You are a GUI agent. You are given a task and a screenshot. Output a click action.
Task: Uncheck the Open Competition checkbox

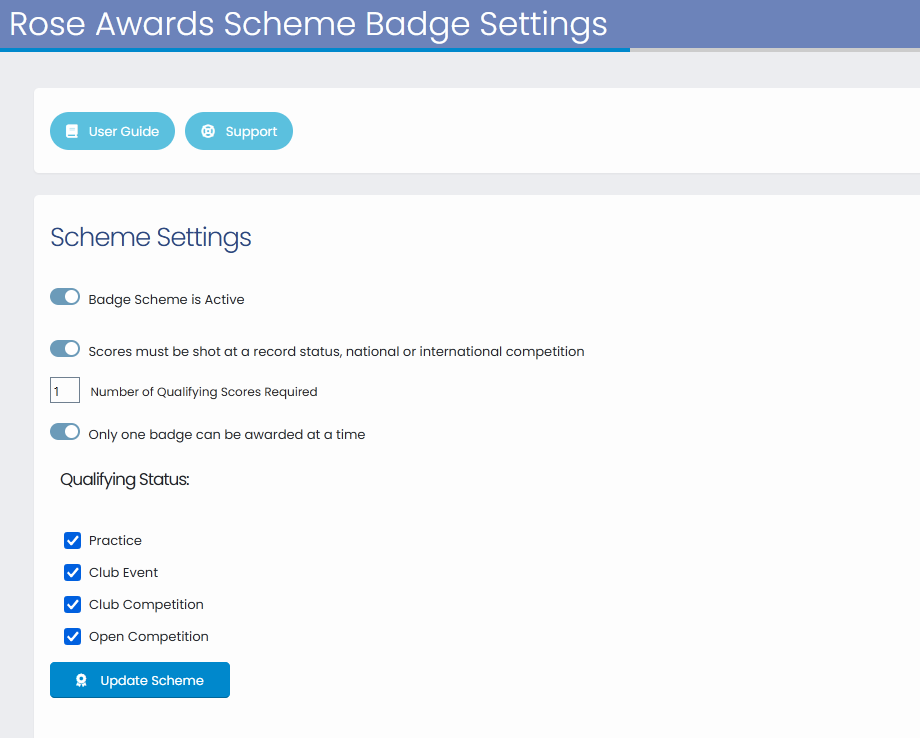click(72, 637)
